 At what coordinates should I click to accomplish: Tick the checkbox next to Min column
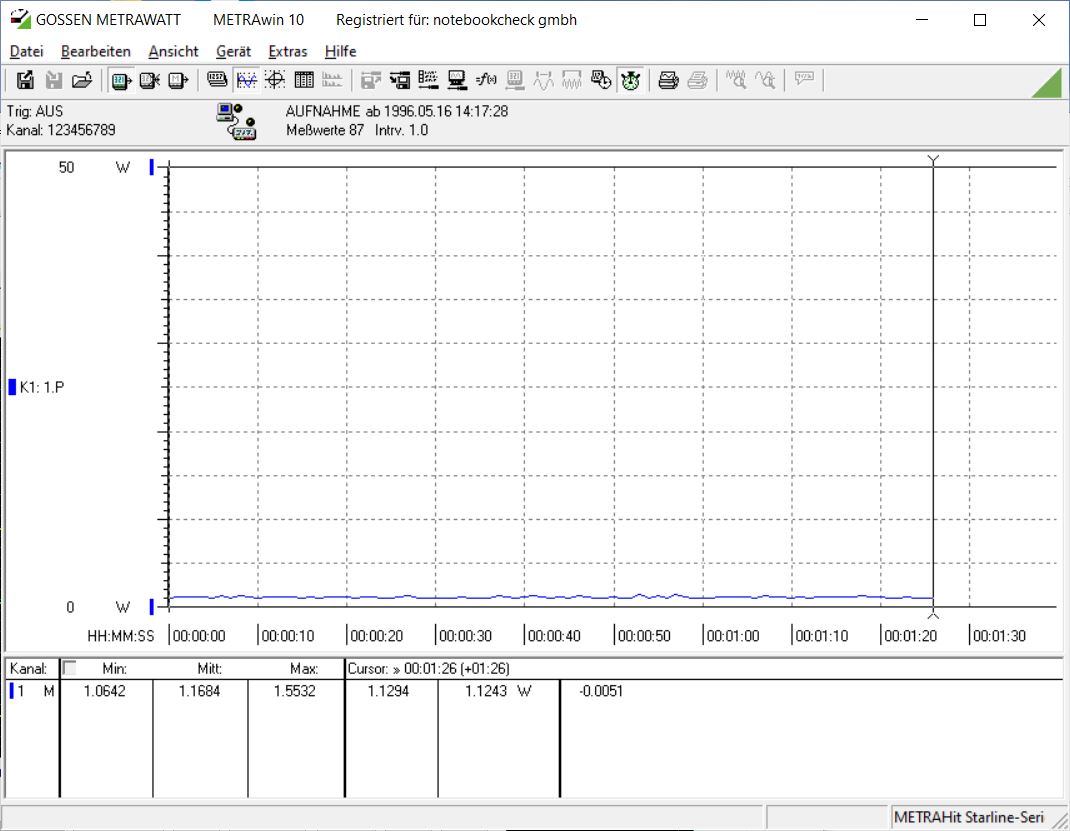coord(69,668)
